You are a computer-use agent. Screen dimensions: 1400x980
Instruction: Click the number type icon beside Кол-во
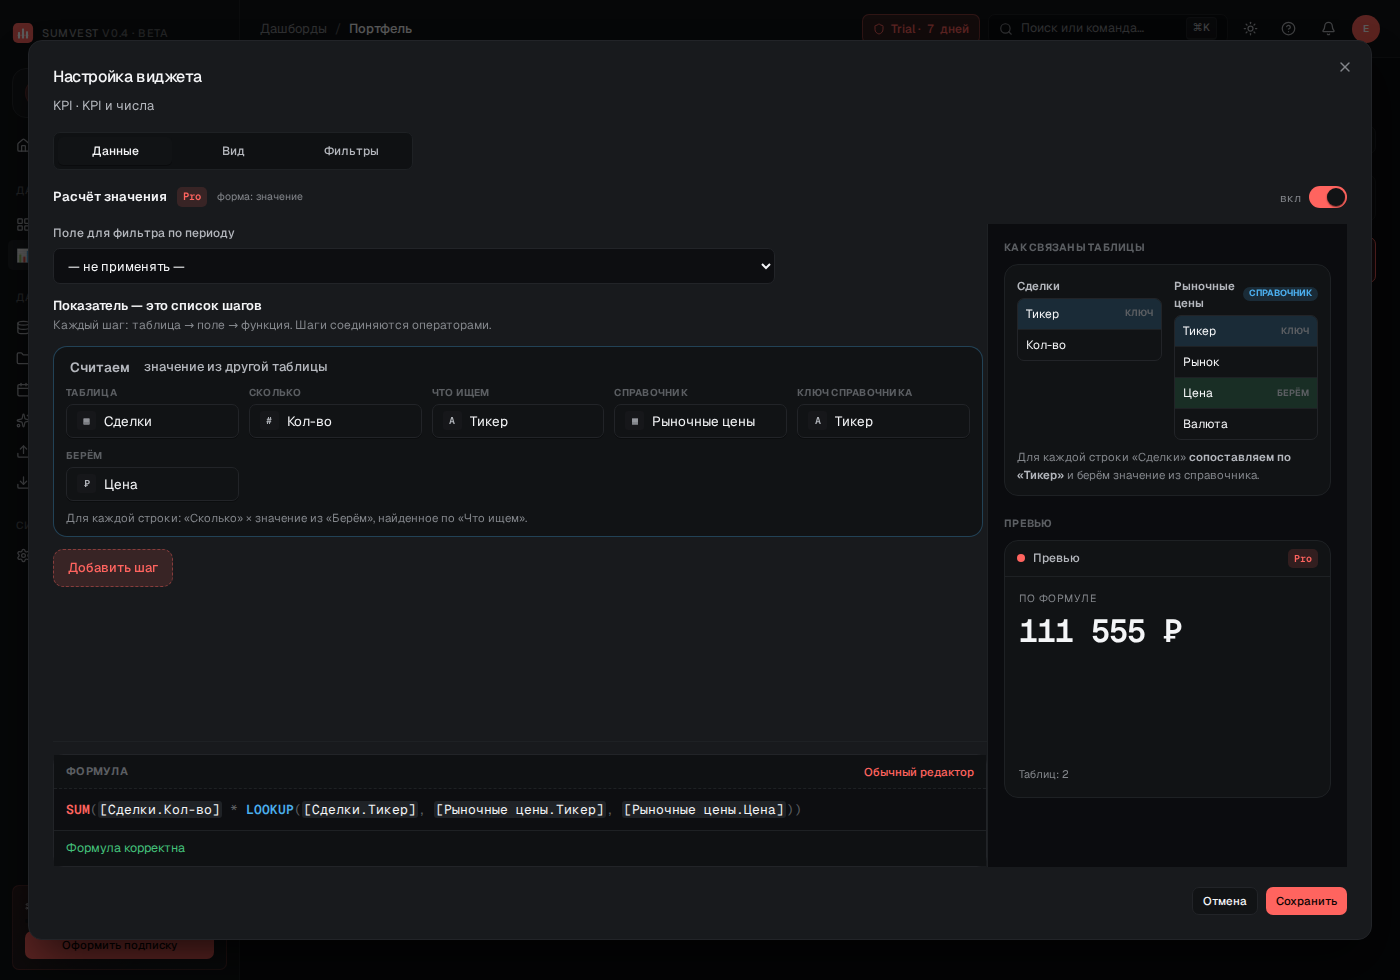[x=269, y=421]
